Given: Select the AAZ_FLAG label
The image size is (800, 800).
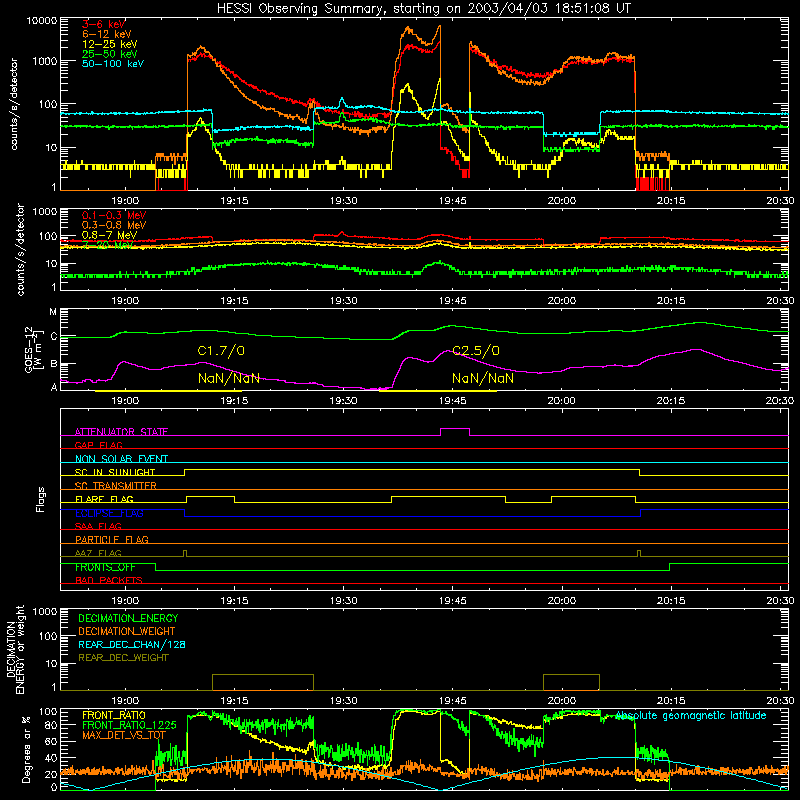Looking at the screenshot, I should [98, 553].
